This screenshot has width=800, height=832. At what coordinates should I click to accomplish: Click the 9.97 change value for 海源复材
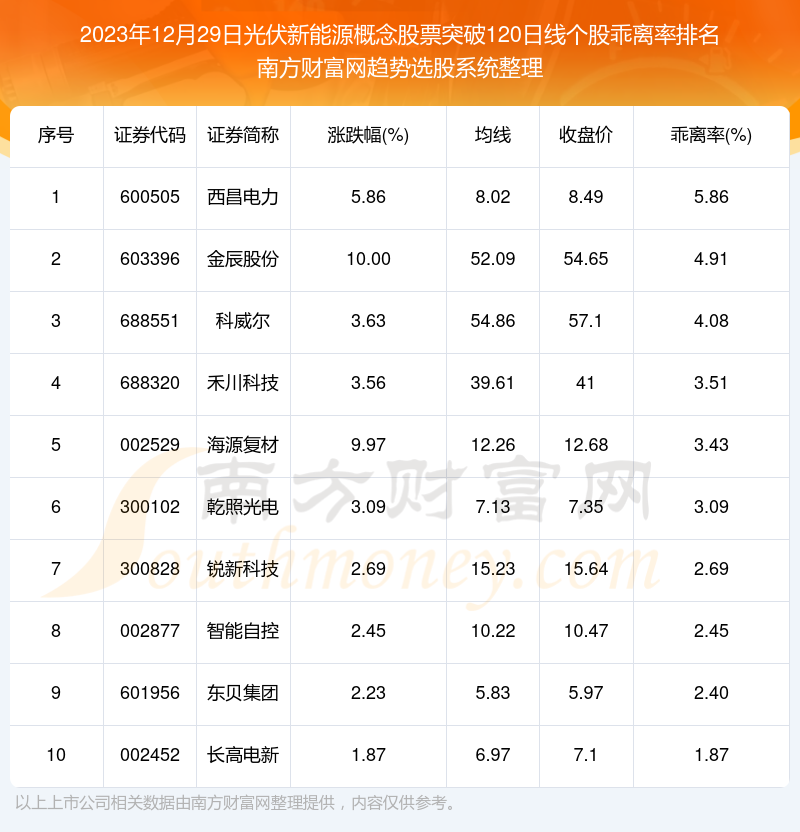(368, 445)
